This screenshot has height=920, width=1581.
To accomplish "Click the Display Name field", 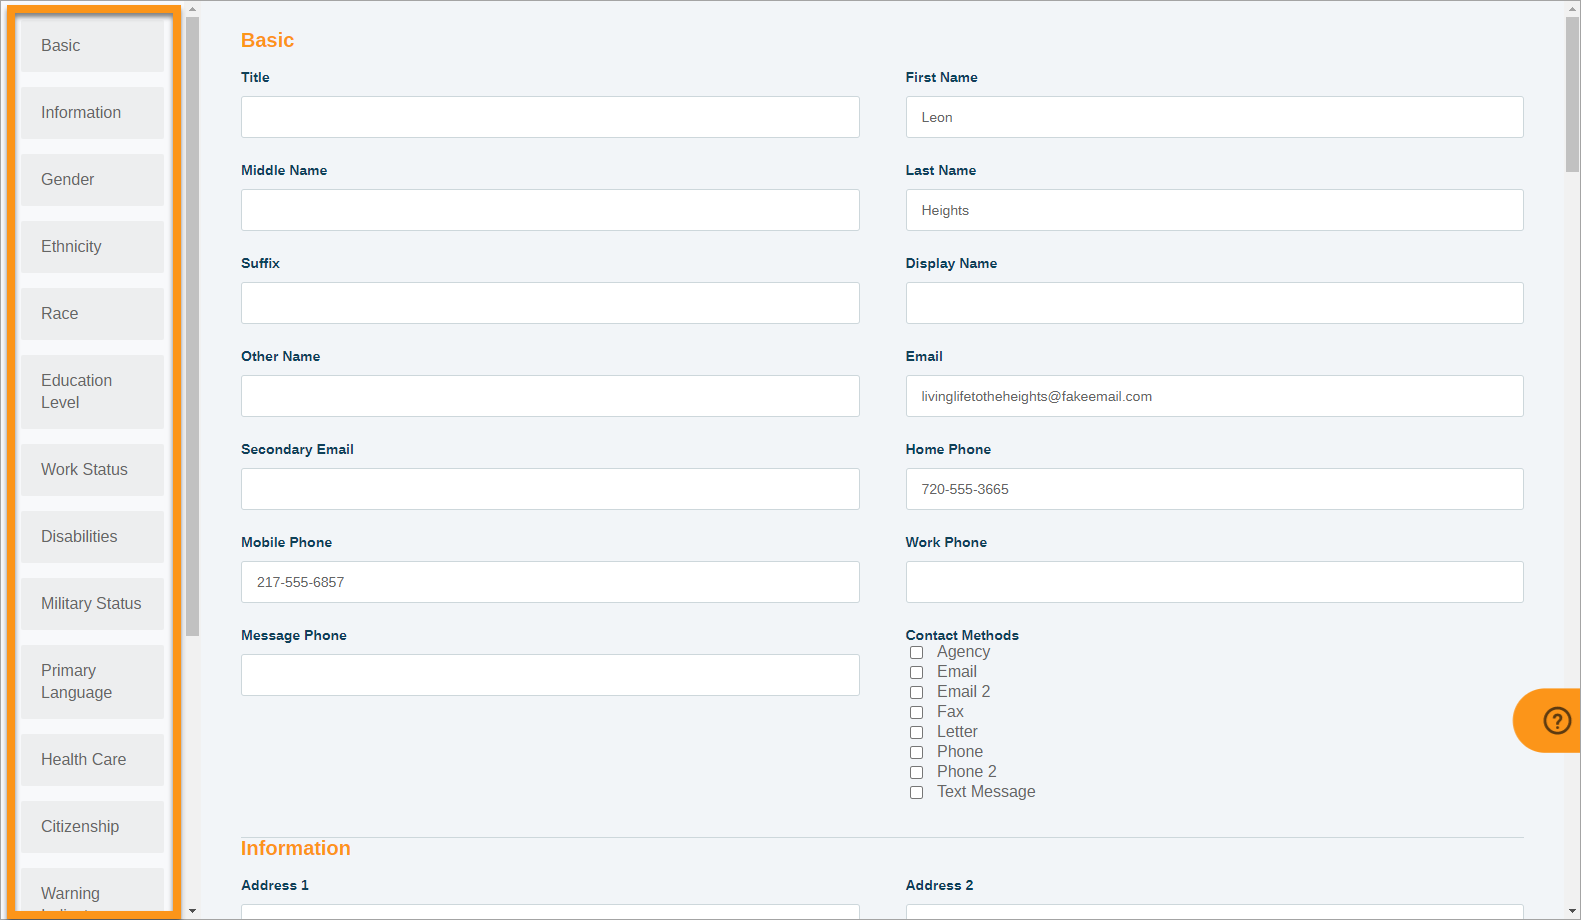I will 1214,303.
